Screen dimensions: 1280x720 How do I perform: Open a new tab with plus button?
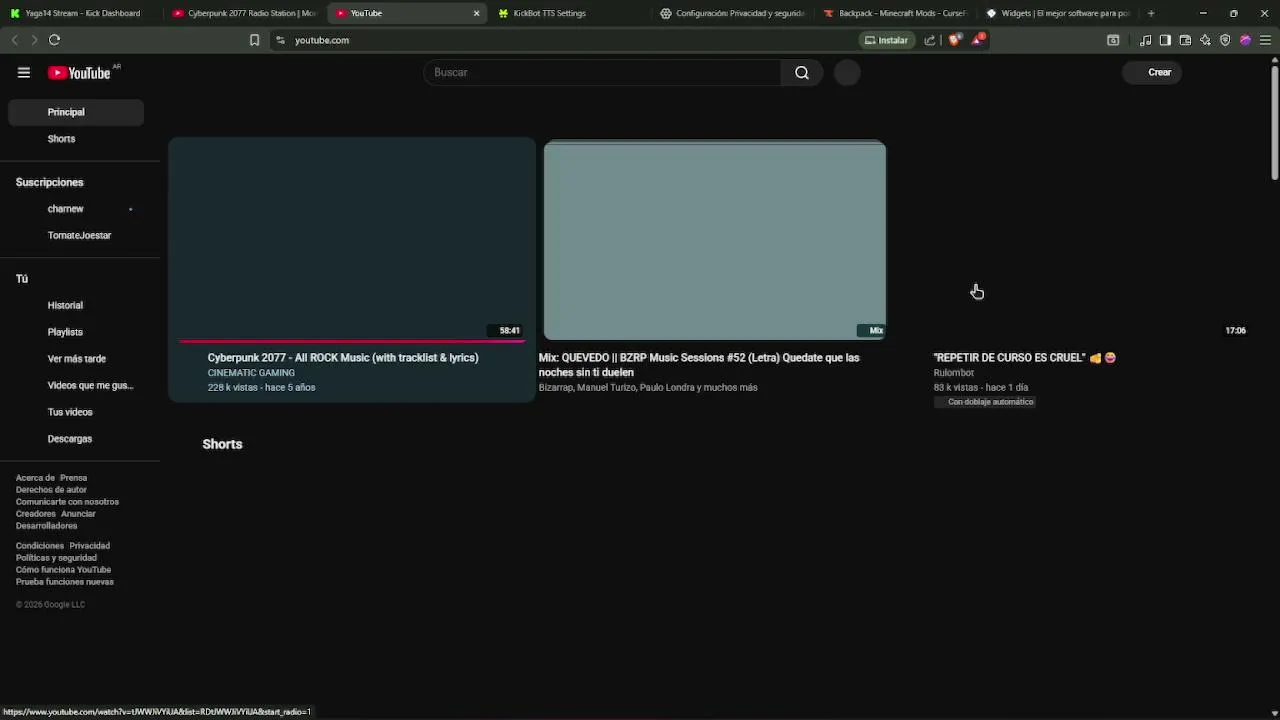tap(1151, 13)
